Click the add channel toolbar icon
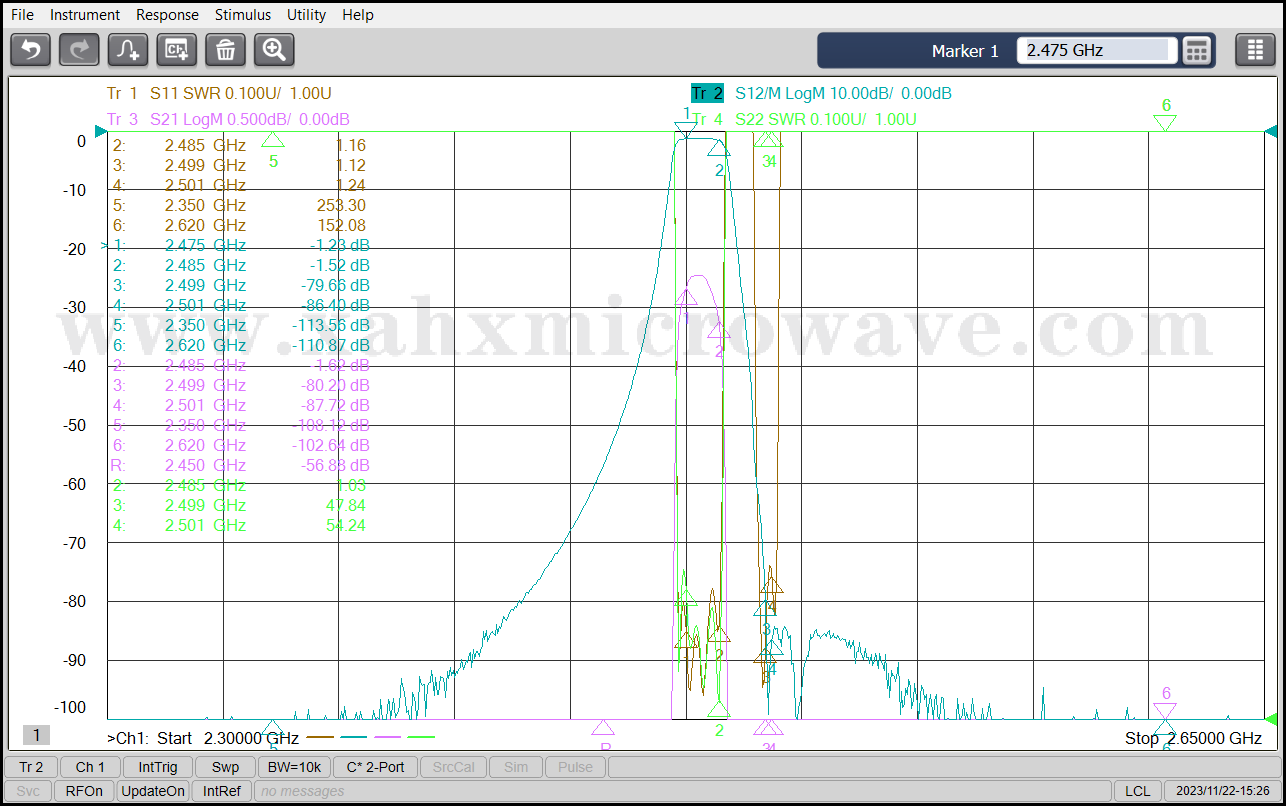This screenshot has width=1286, height=806. tap(177, 50)
